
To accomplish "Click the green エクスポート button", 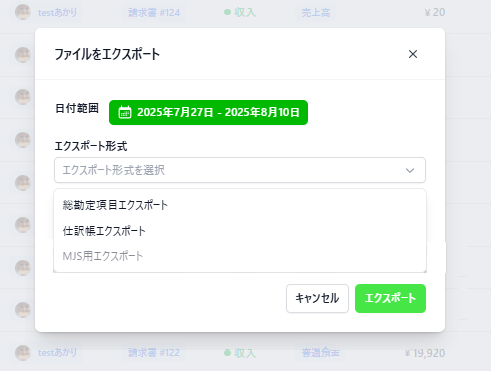I will click(x=390, y=298).
